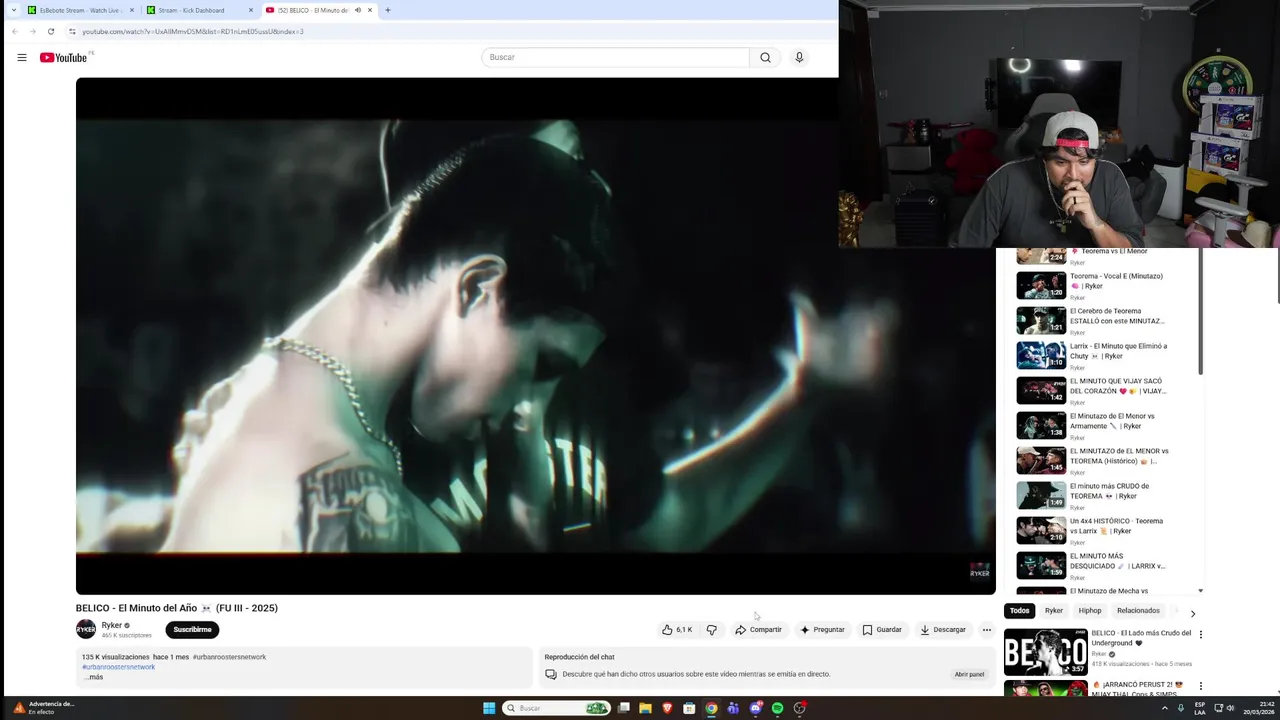
Task: Save video with Guardar button
Action: (882, 630)
